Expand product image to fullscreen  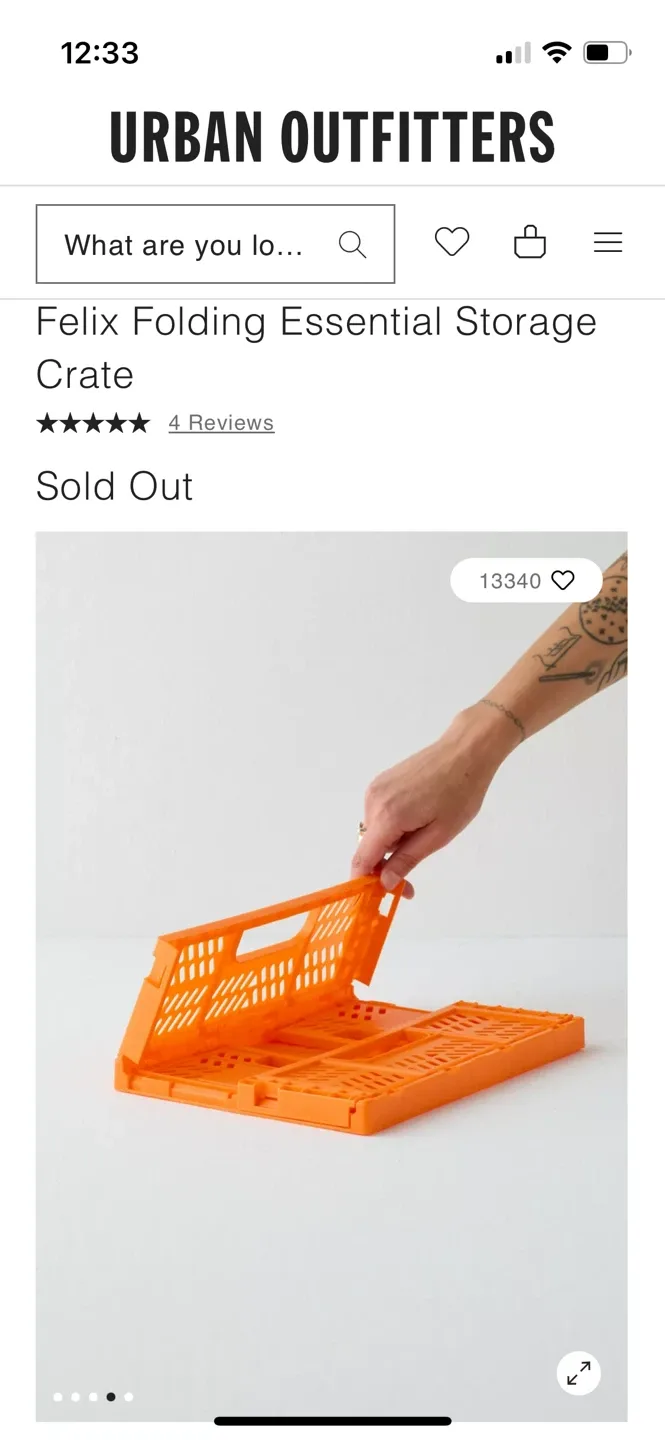click(579, 1373)
